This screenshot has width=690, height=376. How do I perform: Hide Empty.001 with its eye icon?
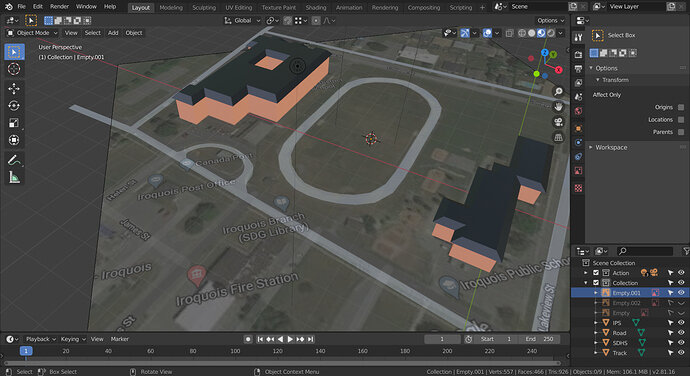click(681, 293)
